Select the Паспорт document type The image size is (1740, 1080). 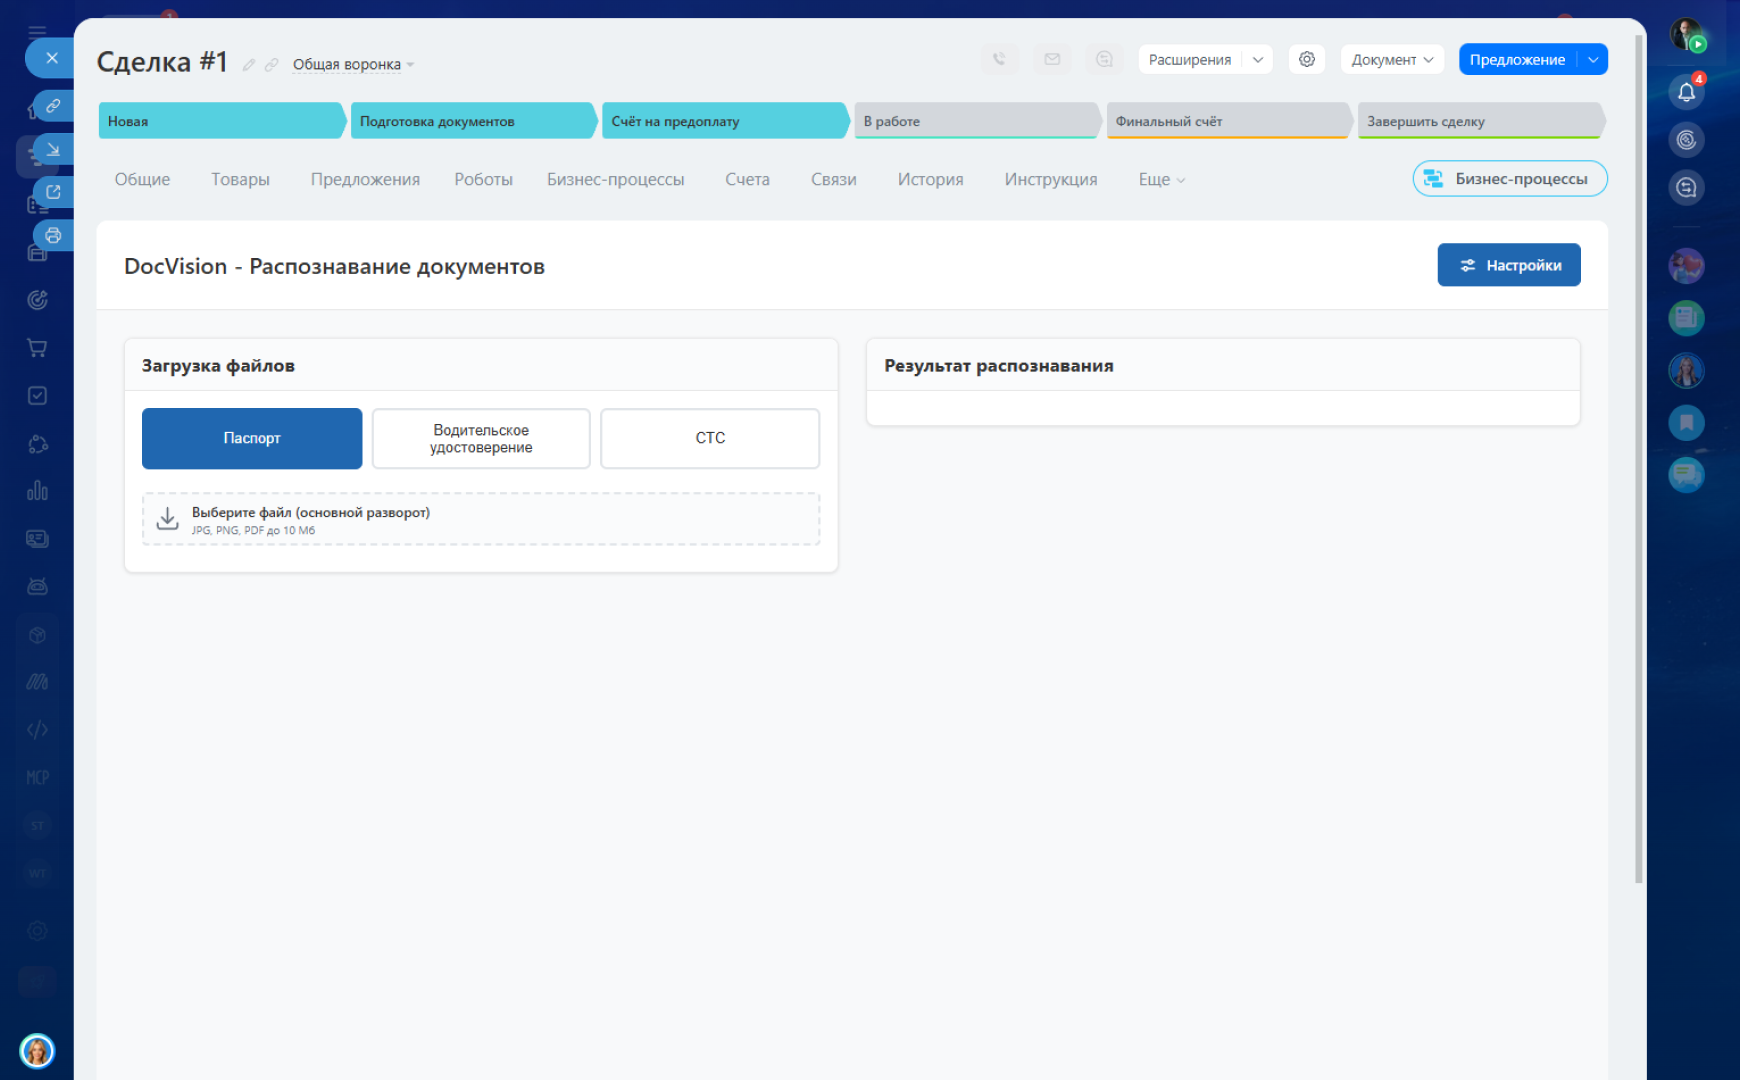click(x=252, y=438)
